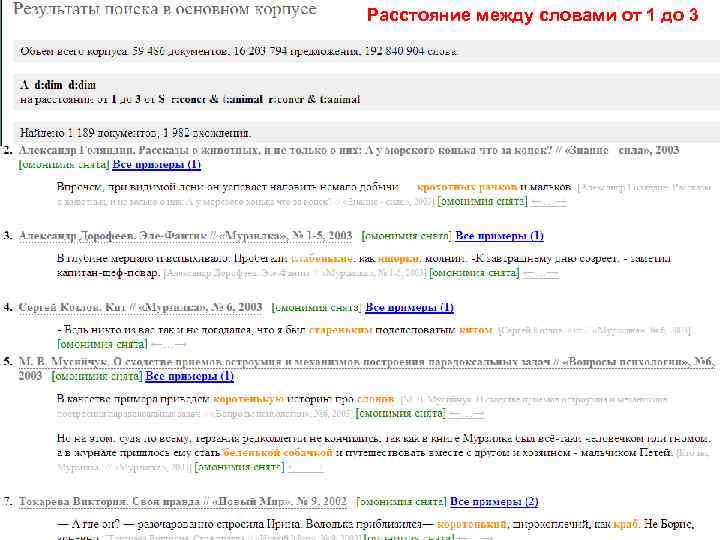The height and width of the screenshot is (540, 720).
Task: Click query text 'A d:dim d:dim'
Action: click(58, 85)
